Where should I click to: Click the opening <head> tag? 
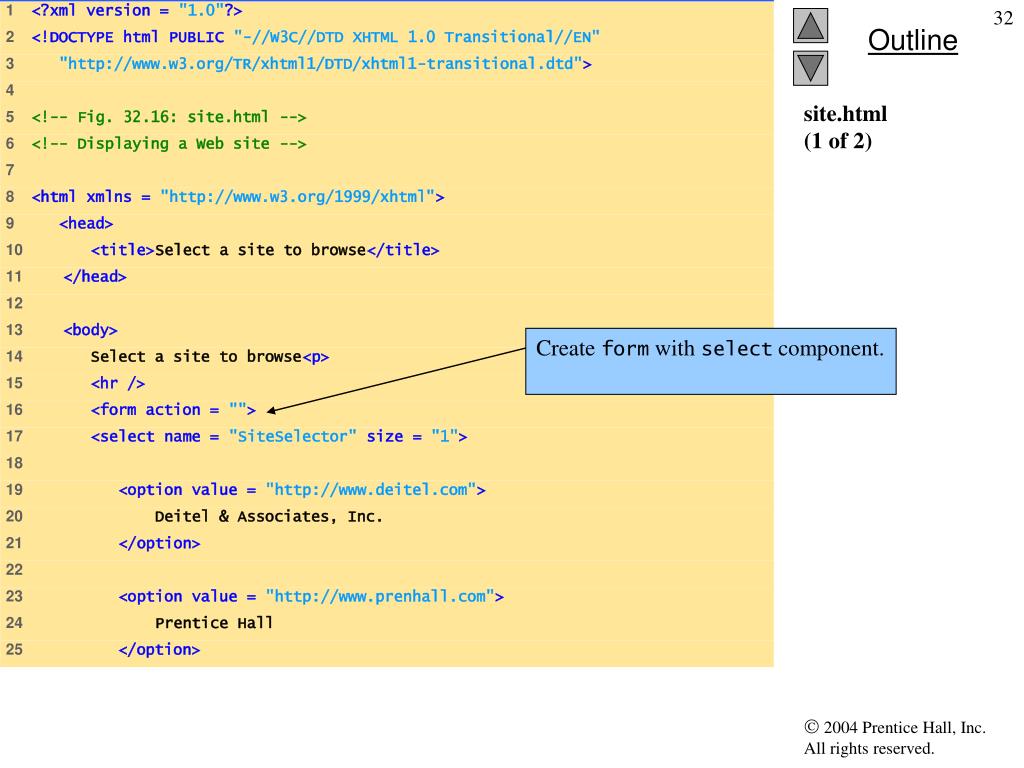coord(86,223)
